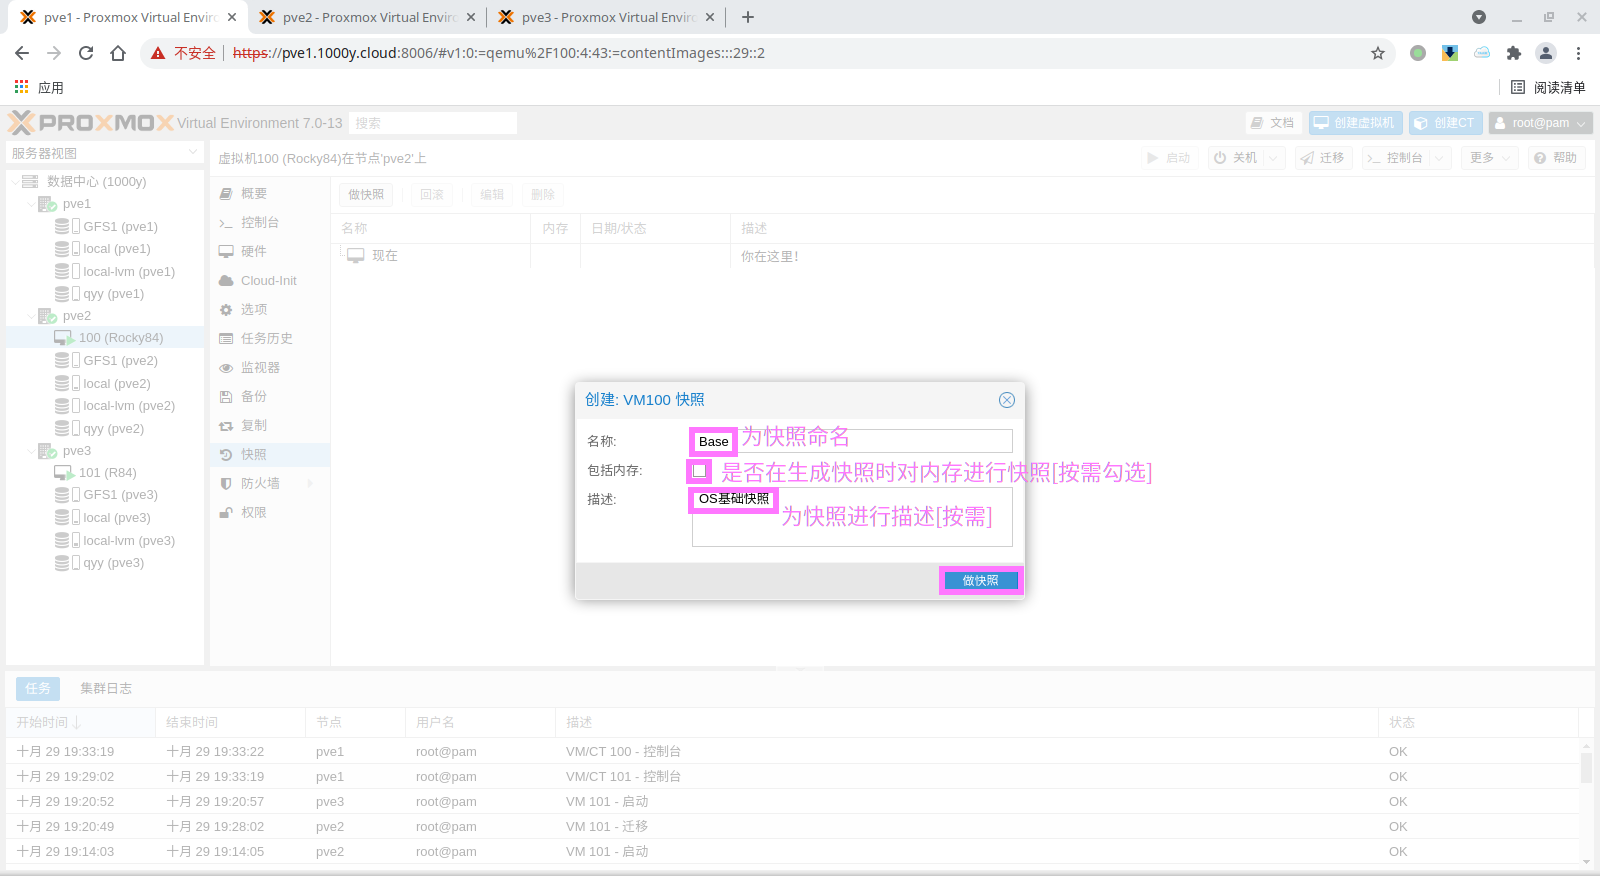
Task: Reload the browser page
Action: 86,53
